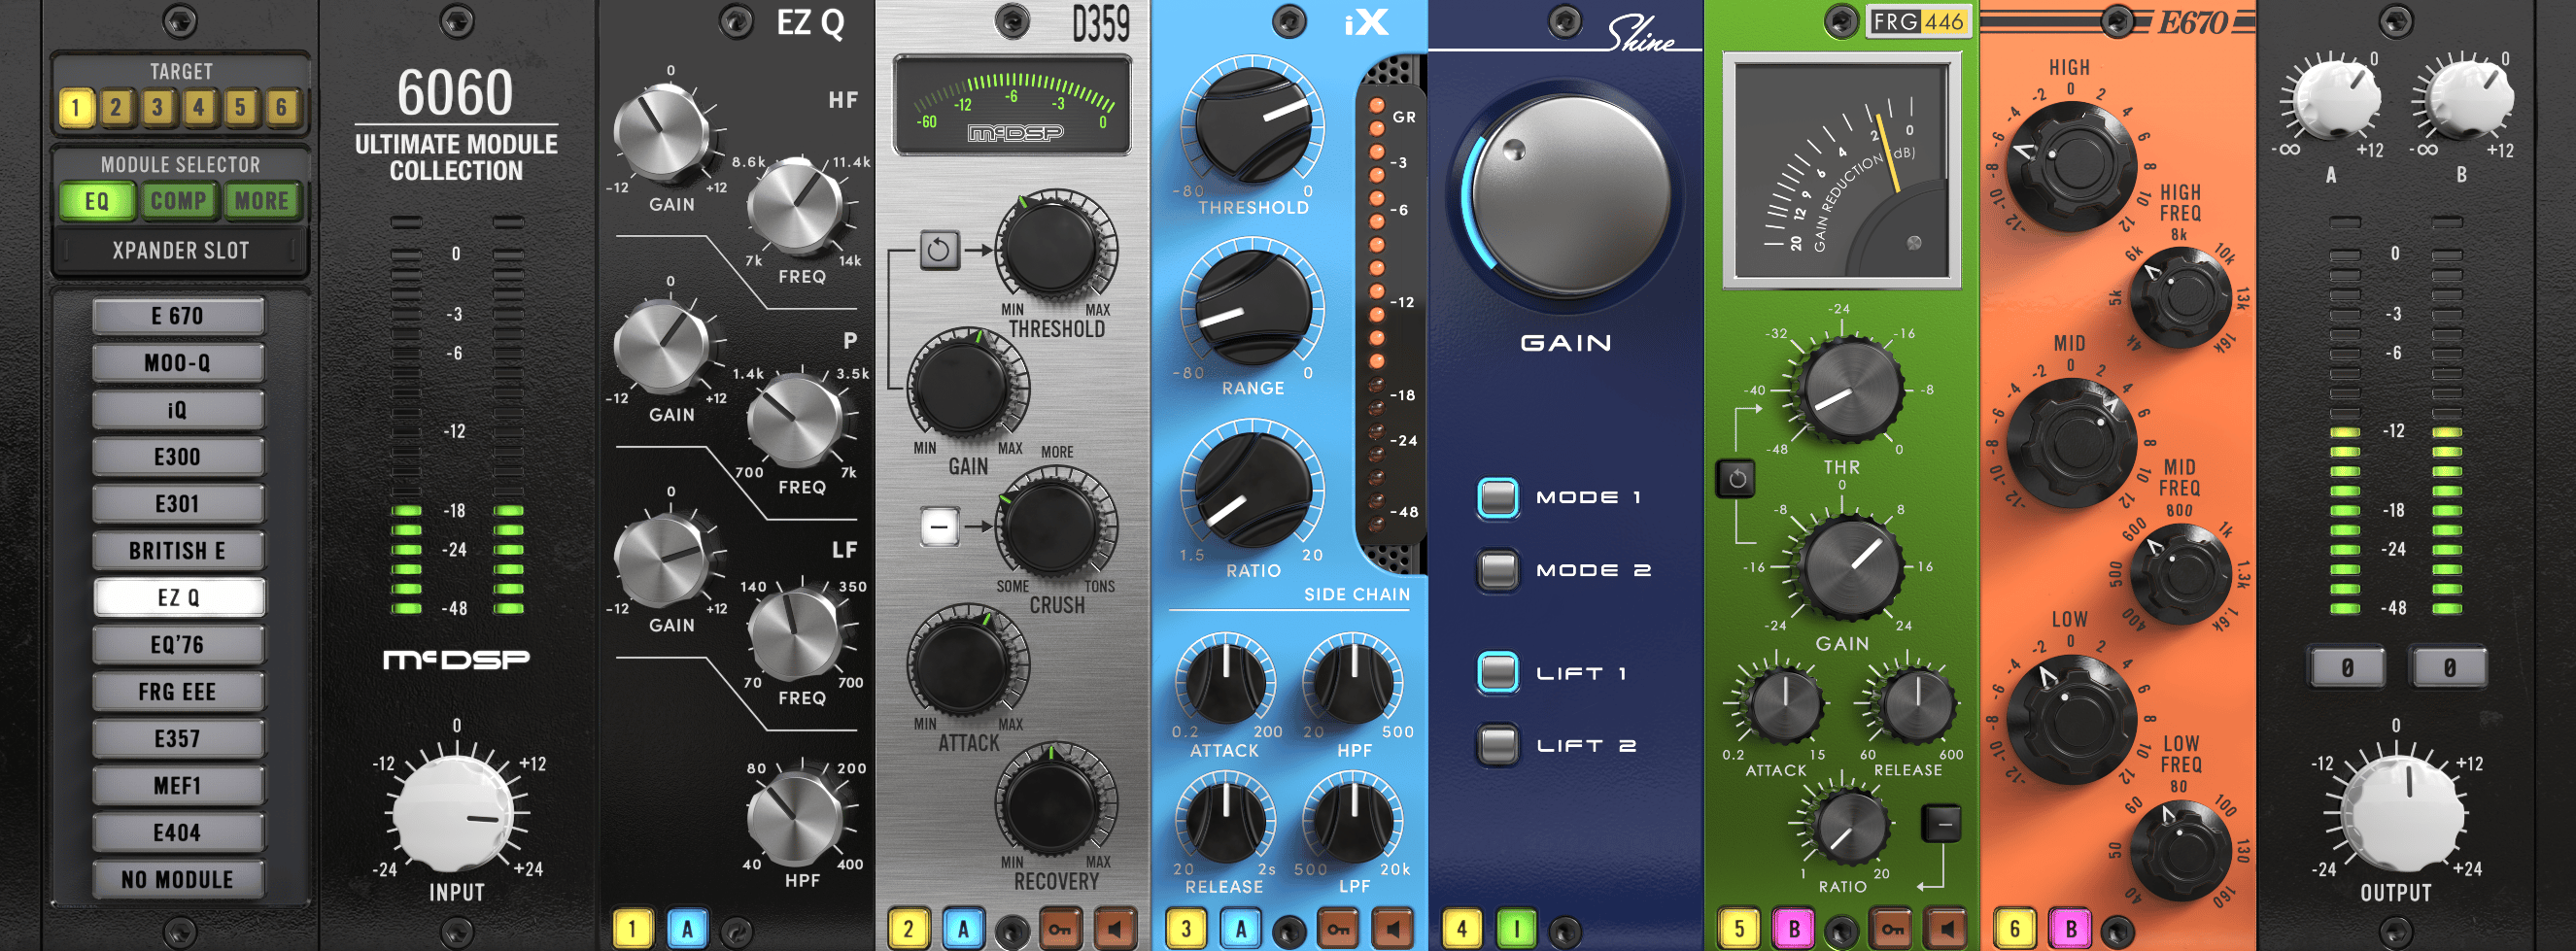This screenshot has width=2576, height=951.
Task: Select target slot 2
Action: coord(116,107)
